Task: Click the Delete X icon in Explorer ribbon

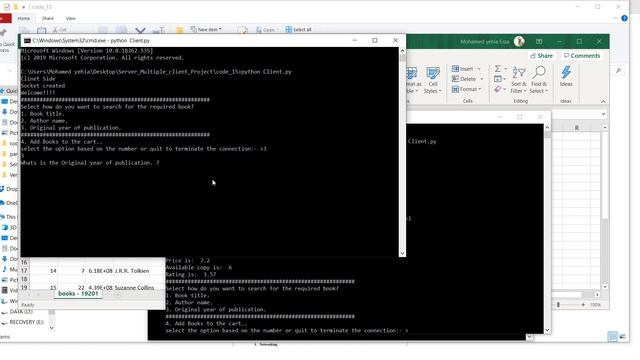Action: pos(140,31)
